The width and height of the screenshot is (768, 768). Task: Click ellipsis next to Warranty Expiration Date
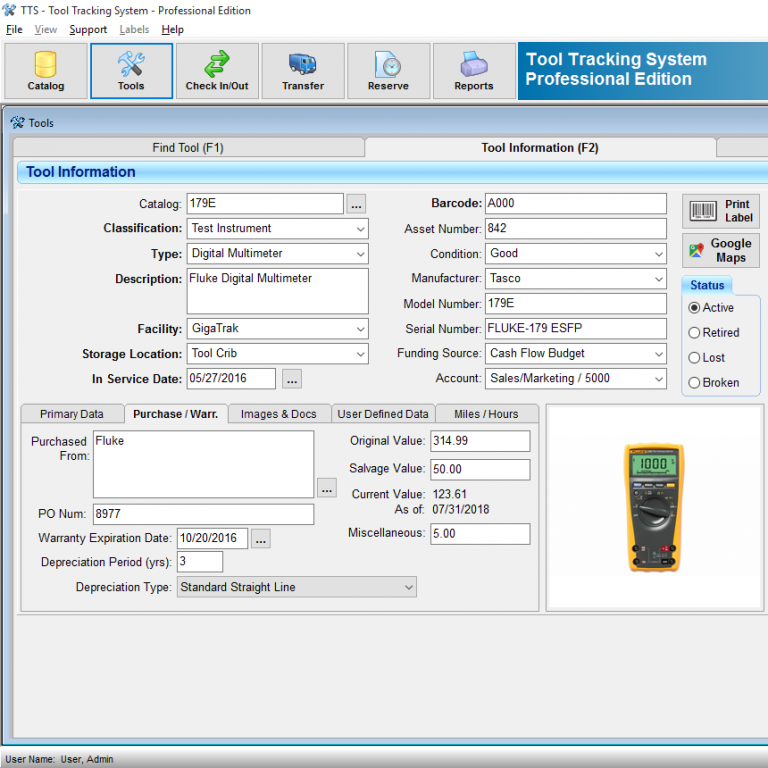[x=261, y=539]
